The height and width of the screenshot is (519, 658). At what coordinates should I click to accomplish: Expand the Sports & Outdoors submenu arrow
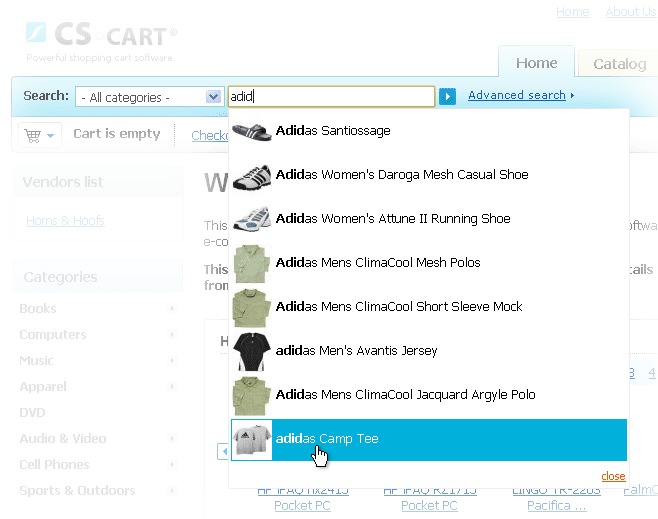tap(172, 490)
